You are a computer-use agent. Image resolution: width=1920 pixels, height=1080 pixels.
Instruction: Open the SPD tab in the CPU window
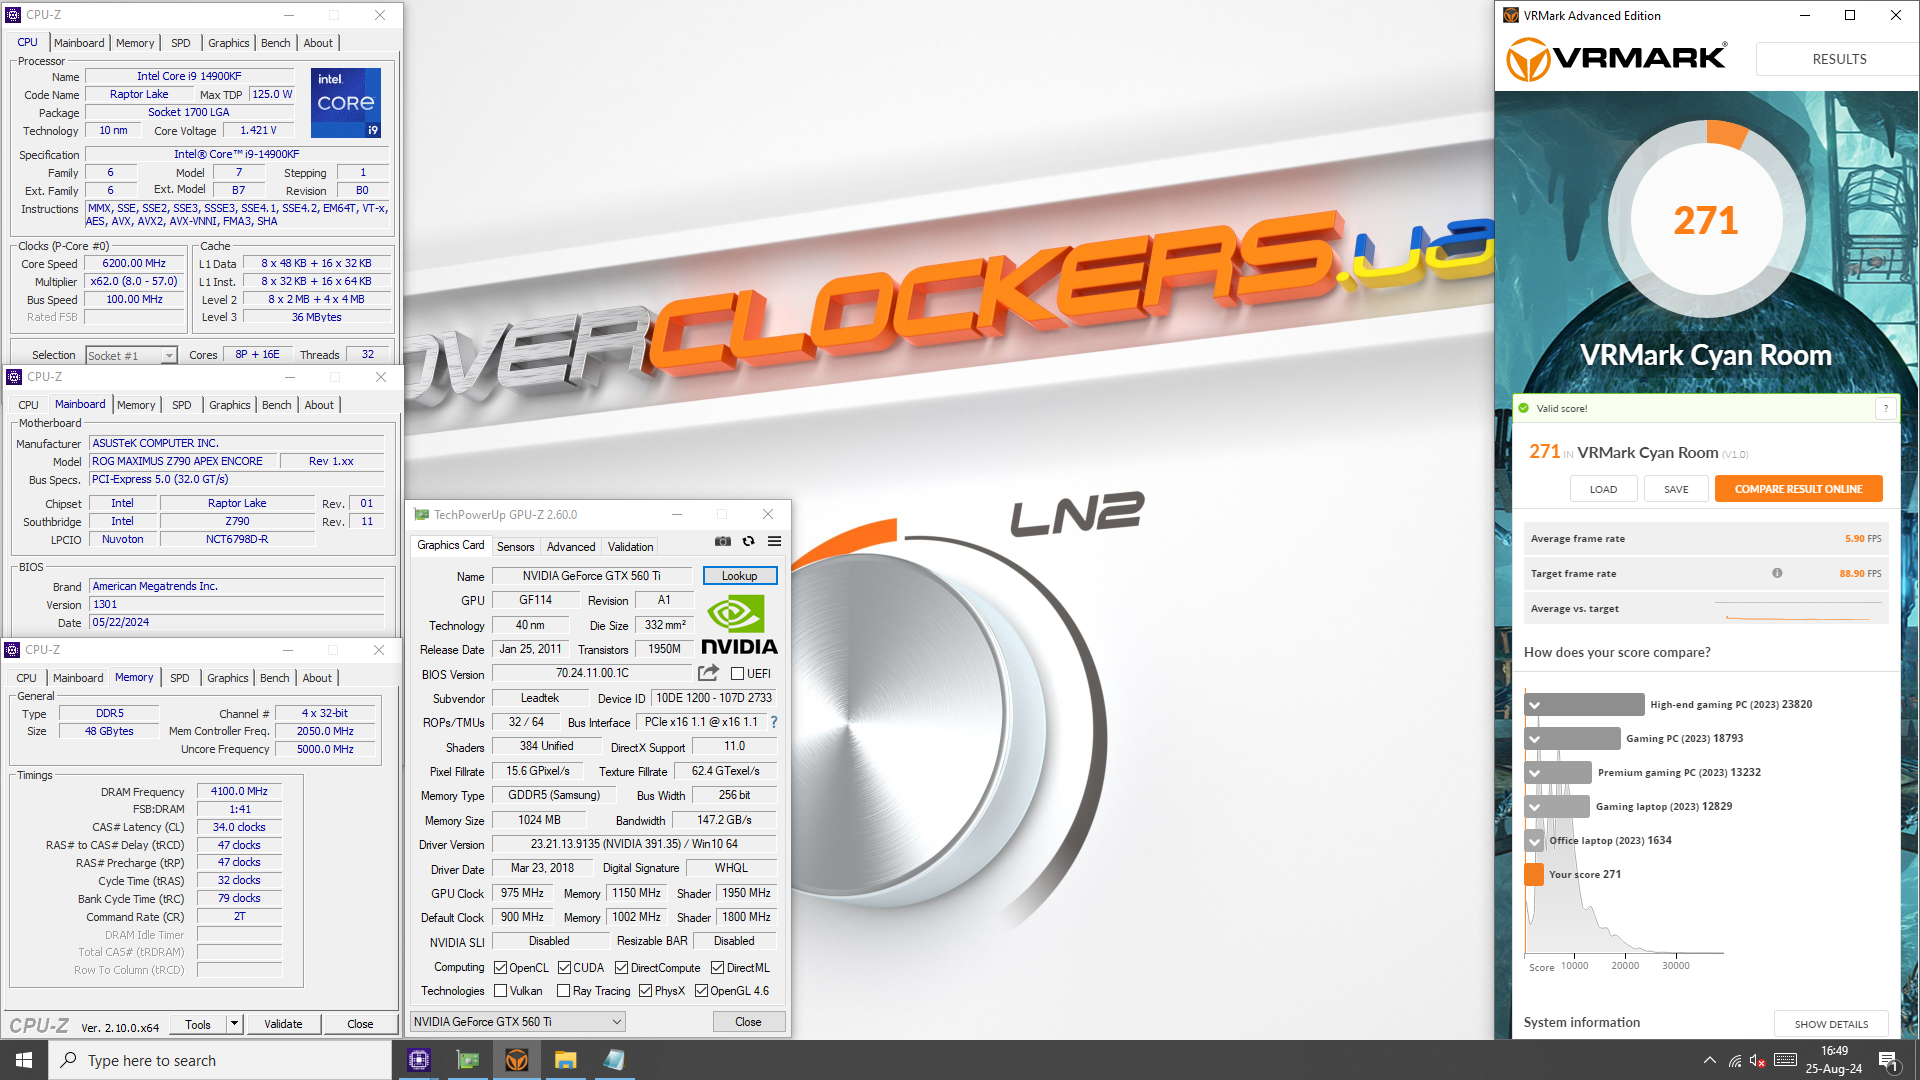pos(180,43)
